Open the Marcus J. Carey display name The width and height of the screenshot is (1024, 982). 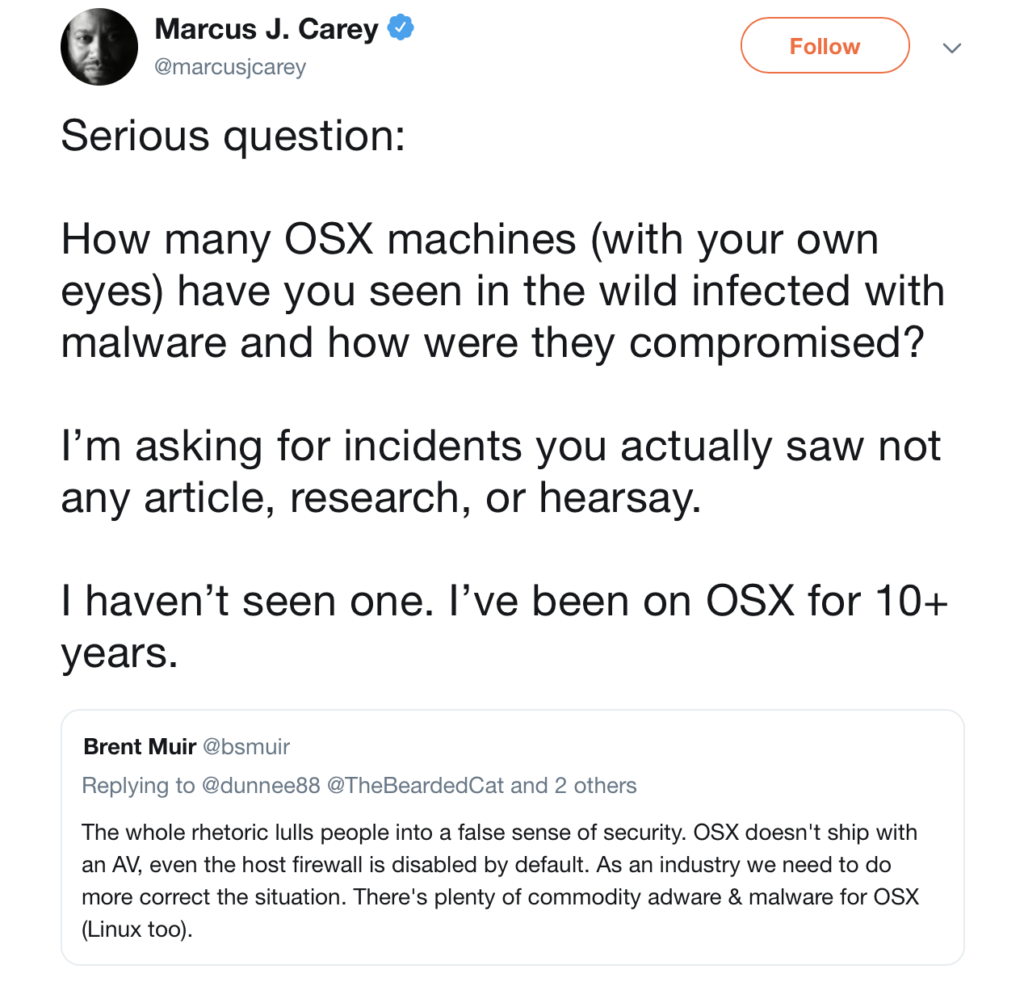[266, 30]
